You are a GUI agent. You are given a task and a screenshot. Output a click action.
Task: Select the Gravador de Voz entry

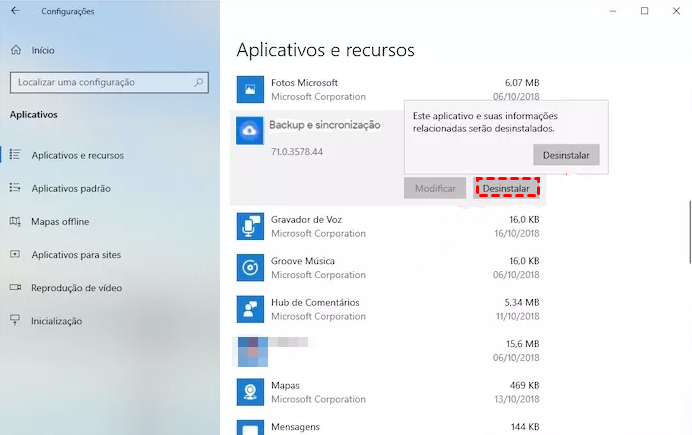pyautogui.click(x=306, y=219)
